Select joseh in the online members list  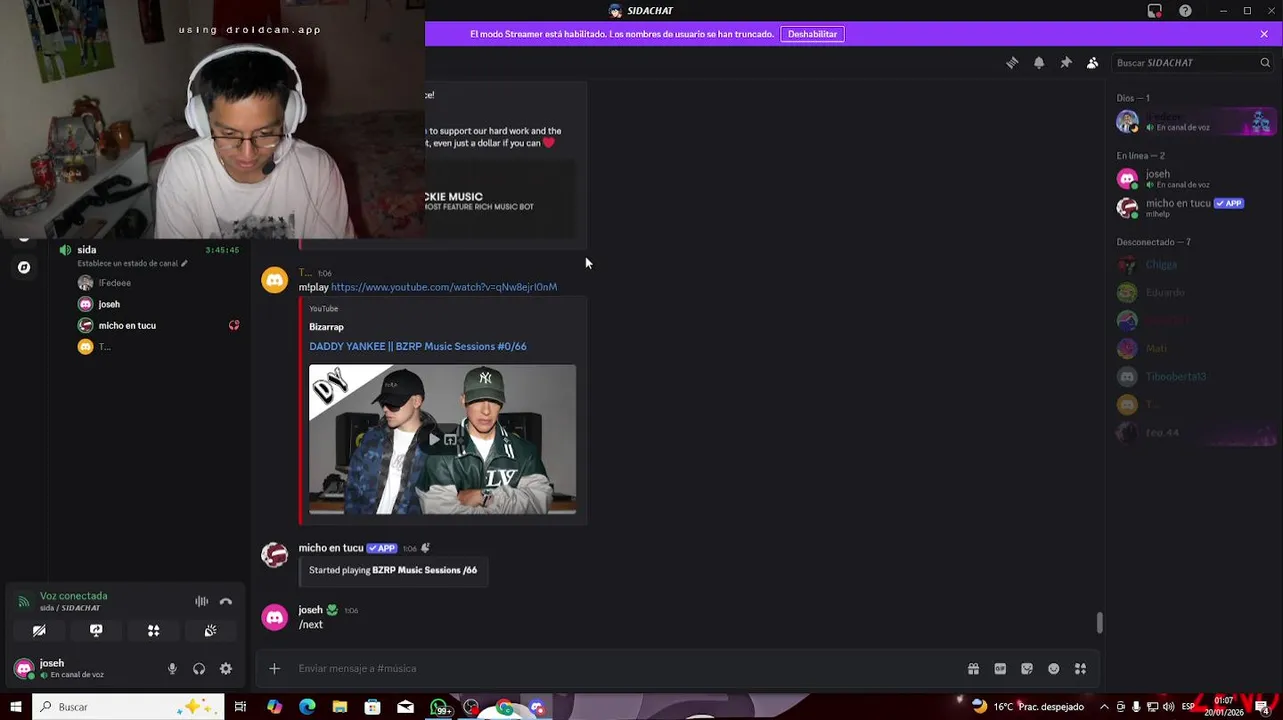(1193, 179)
